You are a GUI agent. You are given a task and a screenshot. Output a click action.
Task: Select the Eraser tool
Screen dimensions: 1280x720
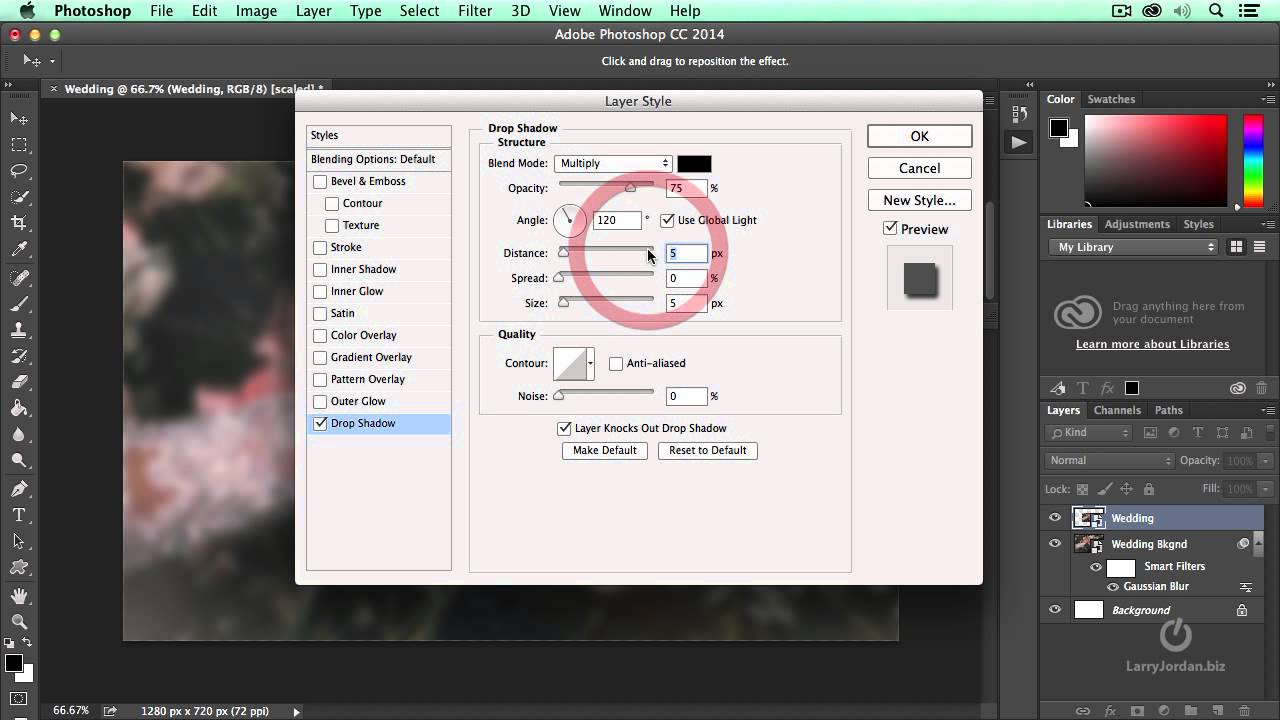19,382
